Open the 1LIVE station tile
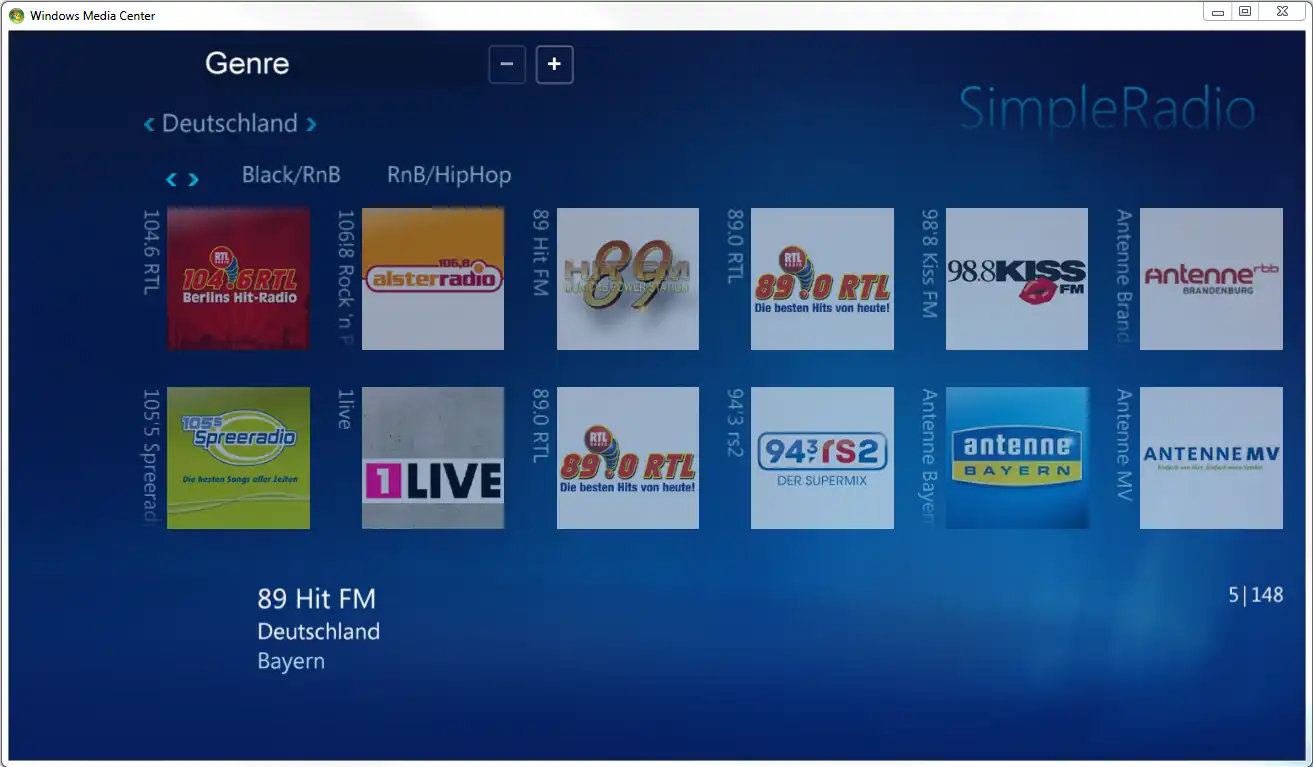1313x767 pixels. (433, 458)
